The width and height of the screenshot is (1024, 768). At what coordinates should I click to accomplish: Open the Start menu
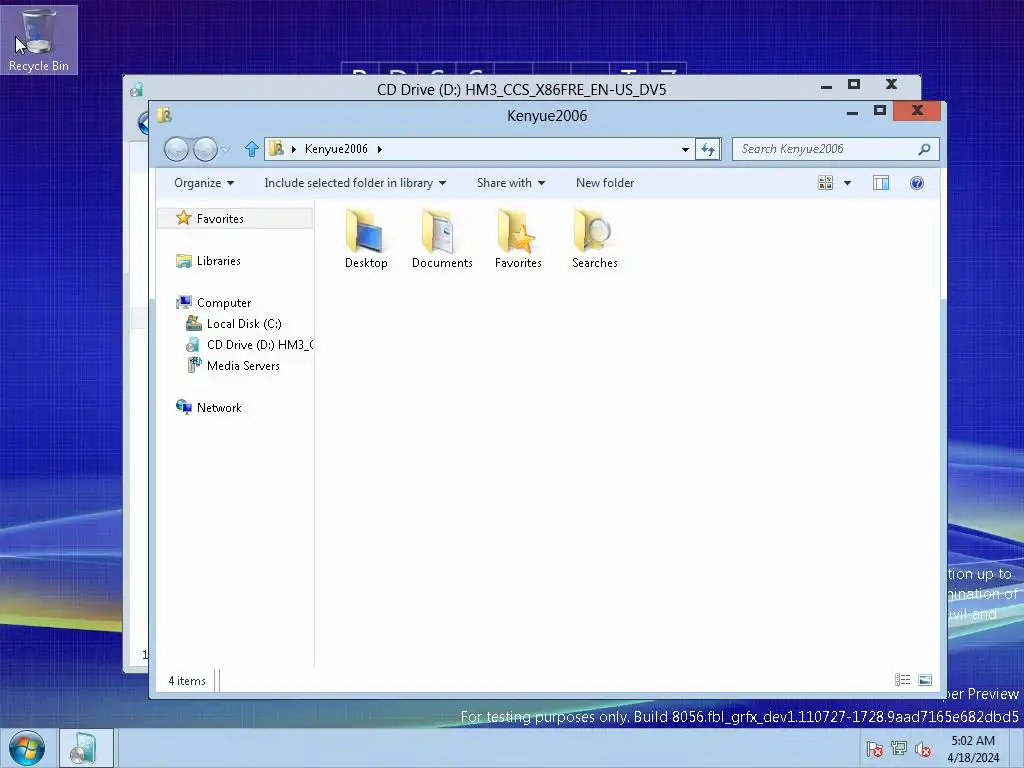pyautogui.click(x=27, y=748)
